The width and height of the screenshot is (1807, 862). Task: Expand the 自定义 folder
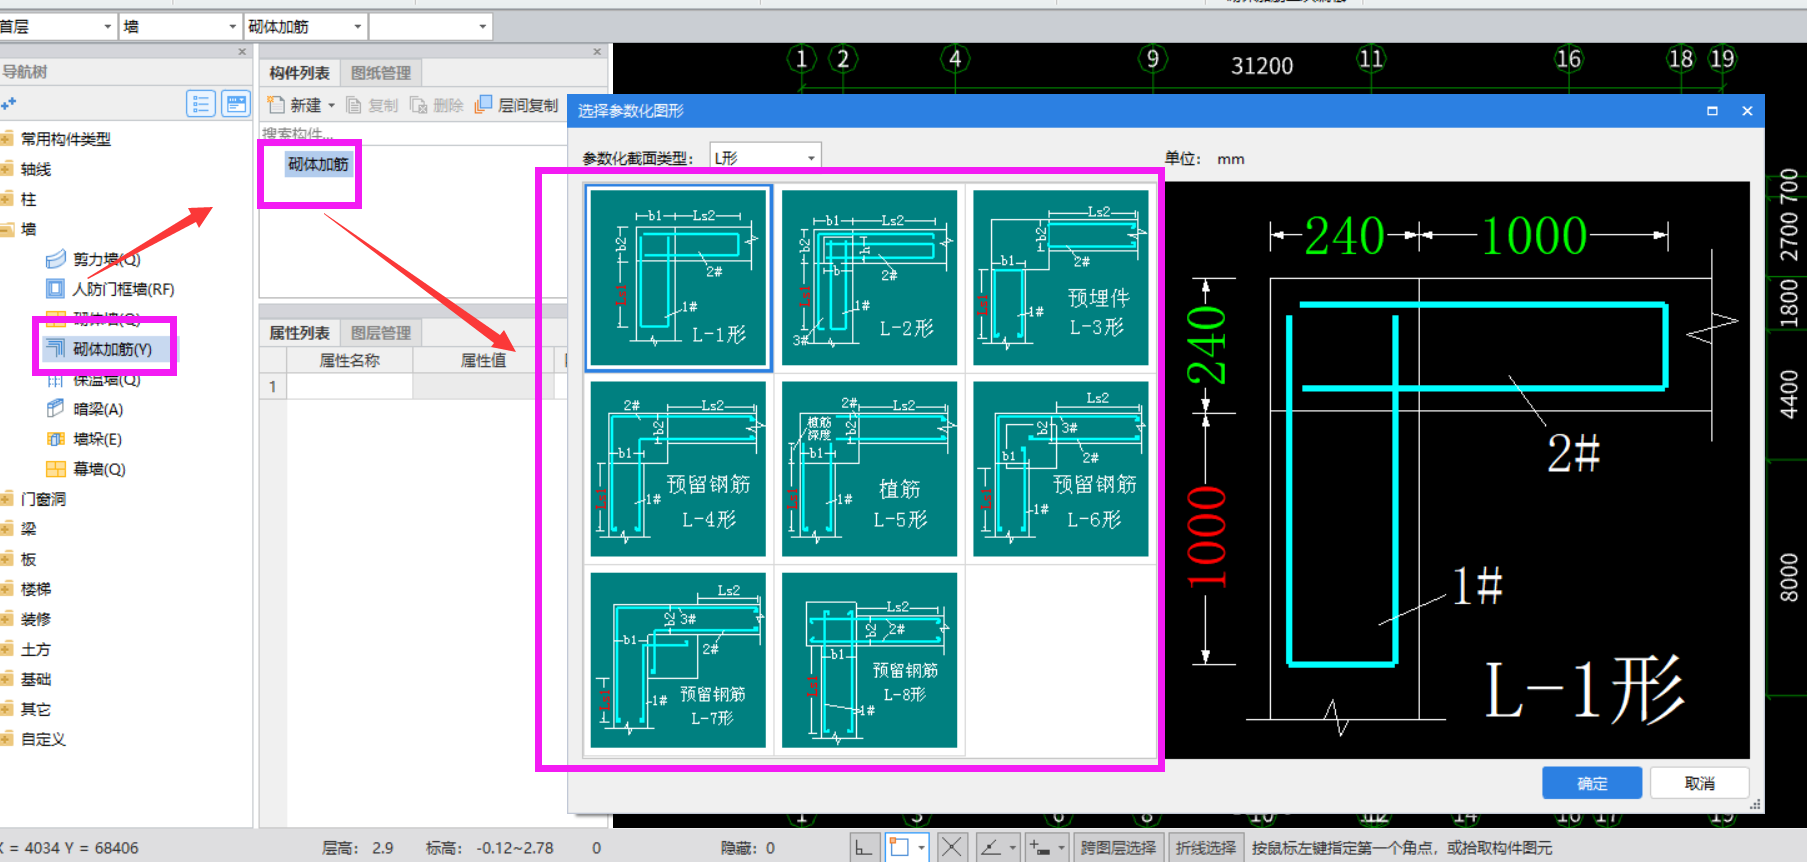click(8, 739)
